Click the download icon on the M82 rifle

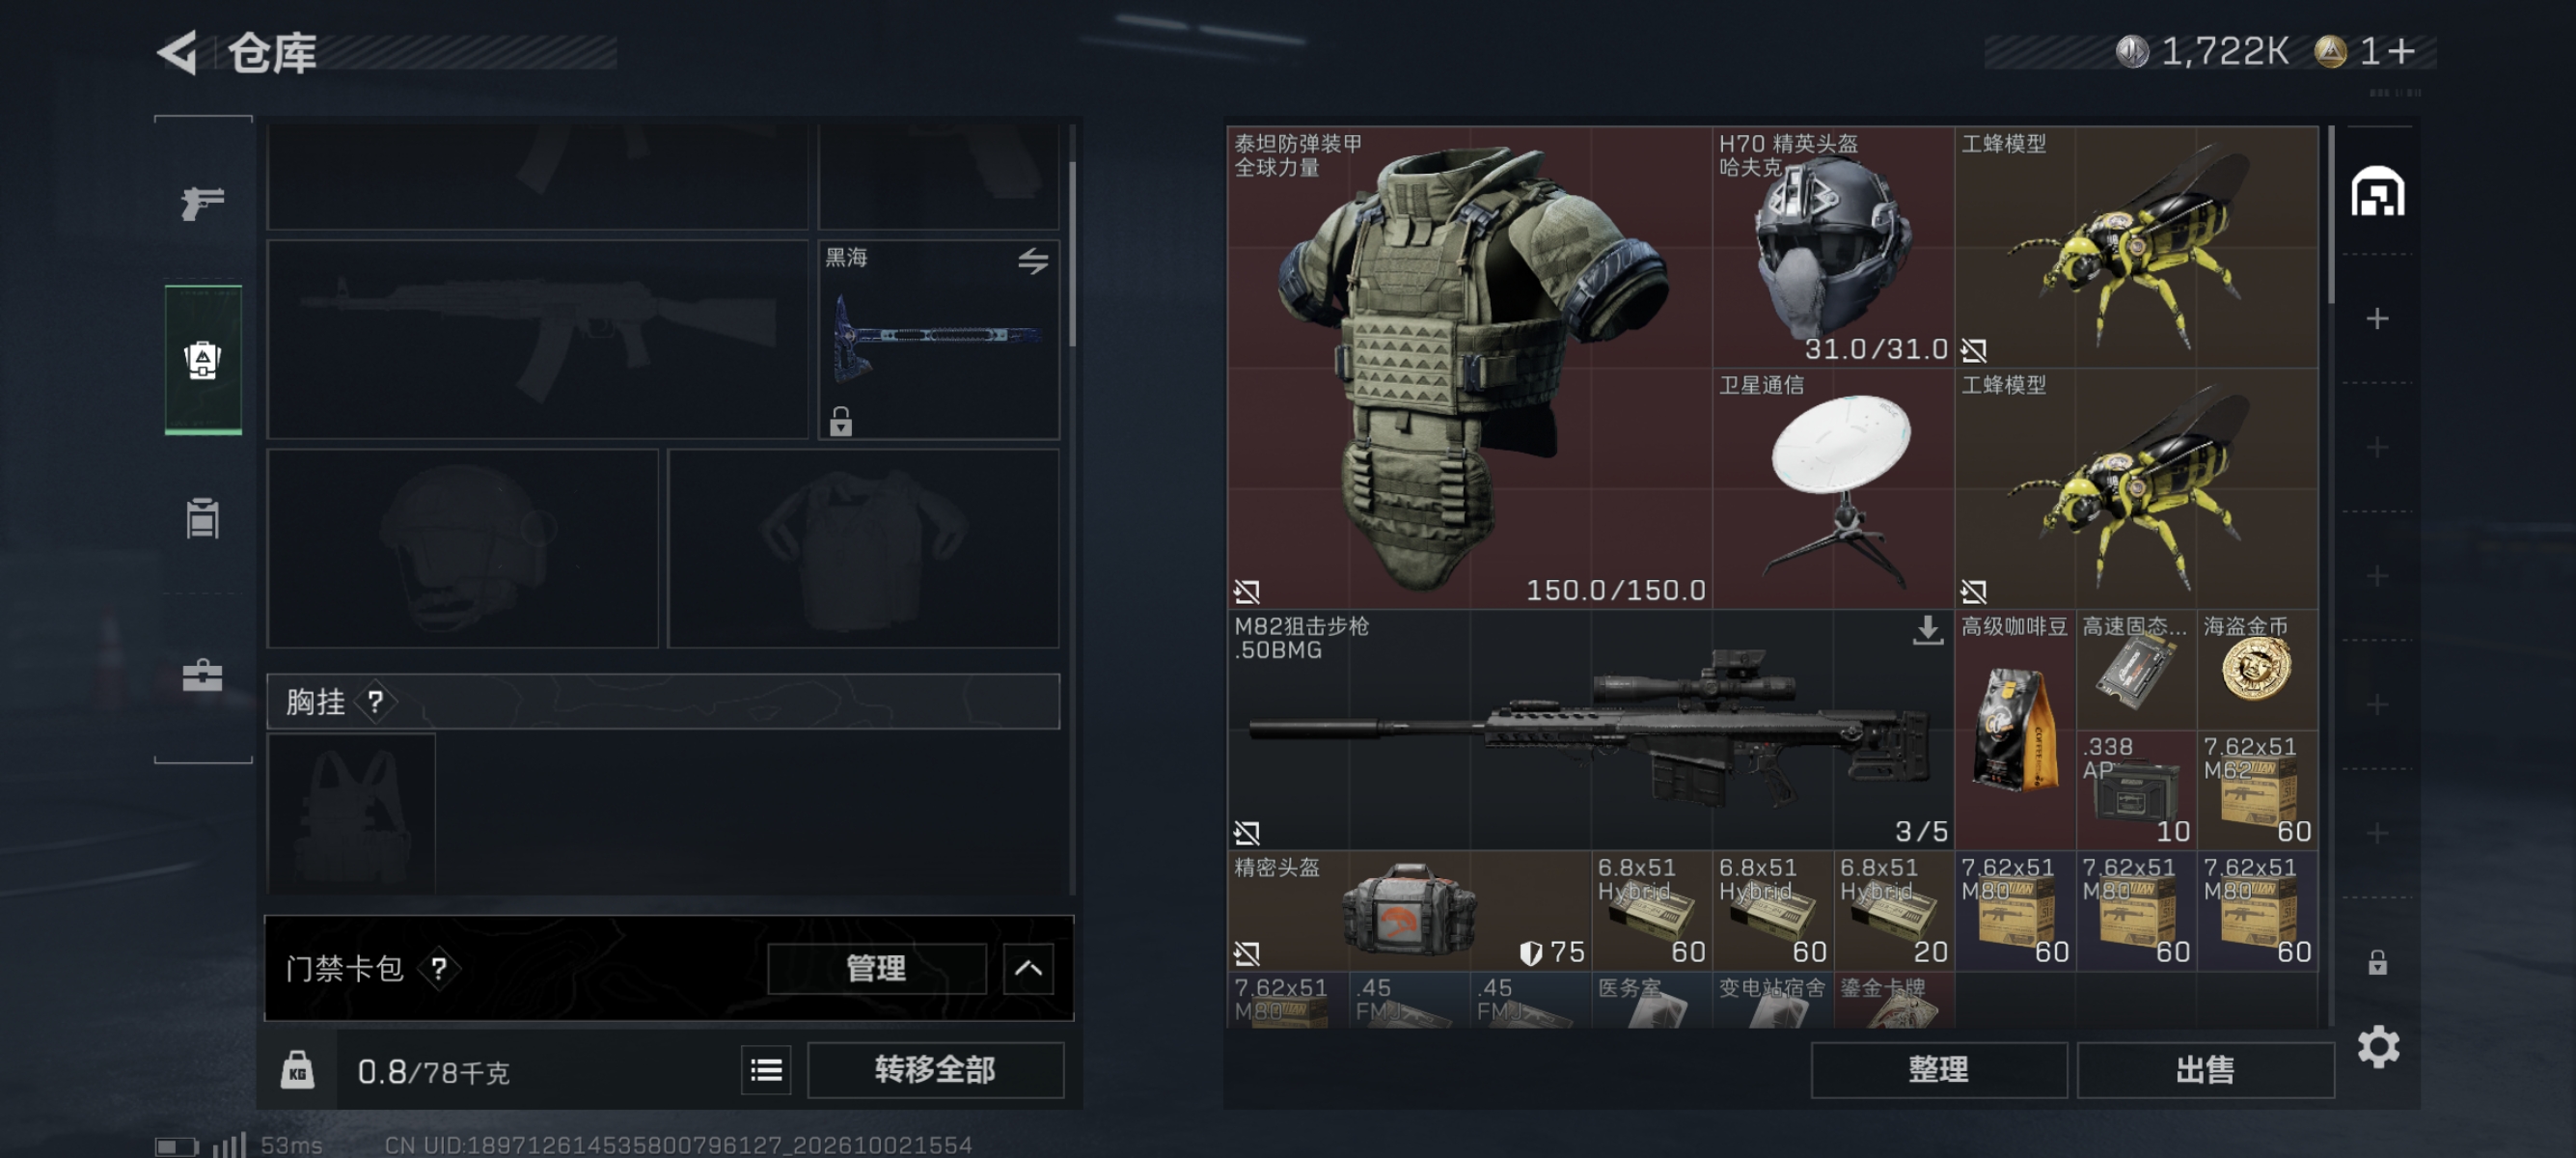[1927, 630]
